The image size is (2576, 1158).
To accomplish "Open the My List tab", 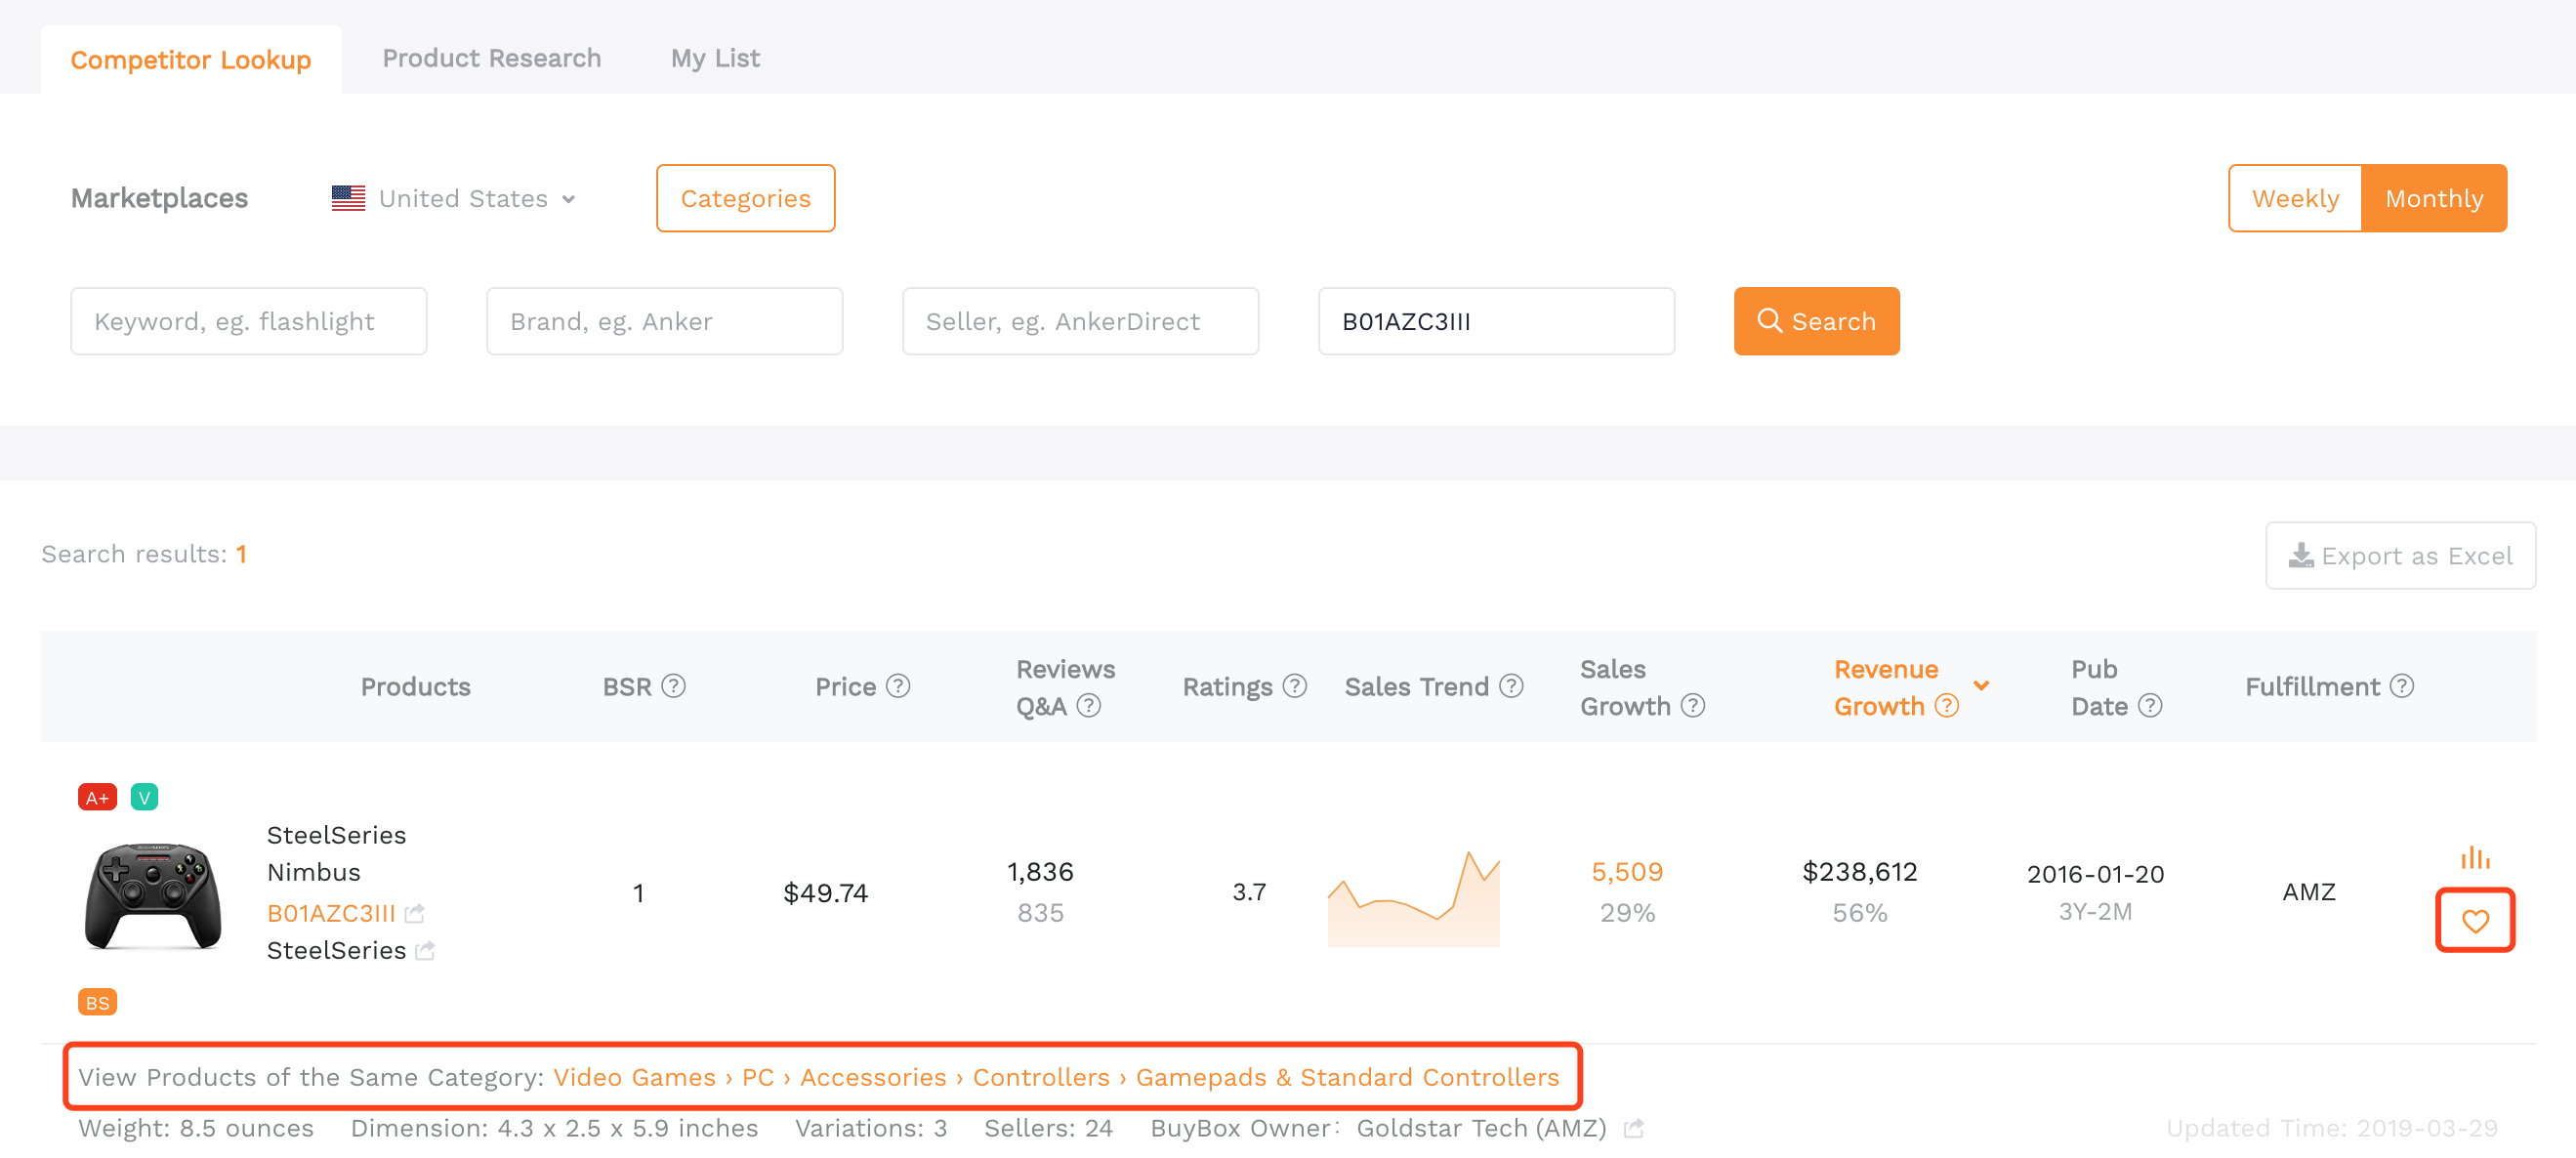I will click(x=715, y=58).
